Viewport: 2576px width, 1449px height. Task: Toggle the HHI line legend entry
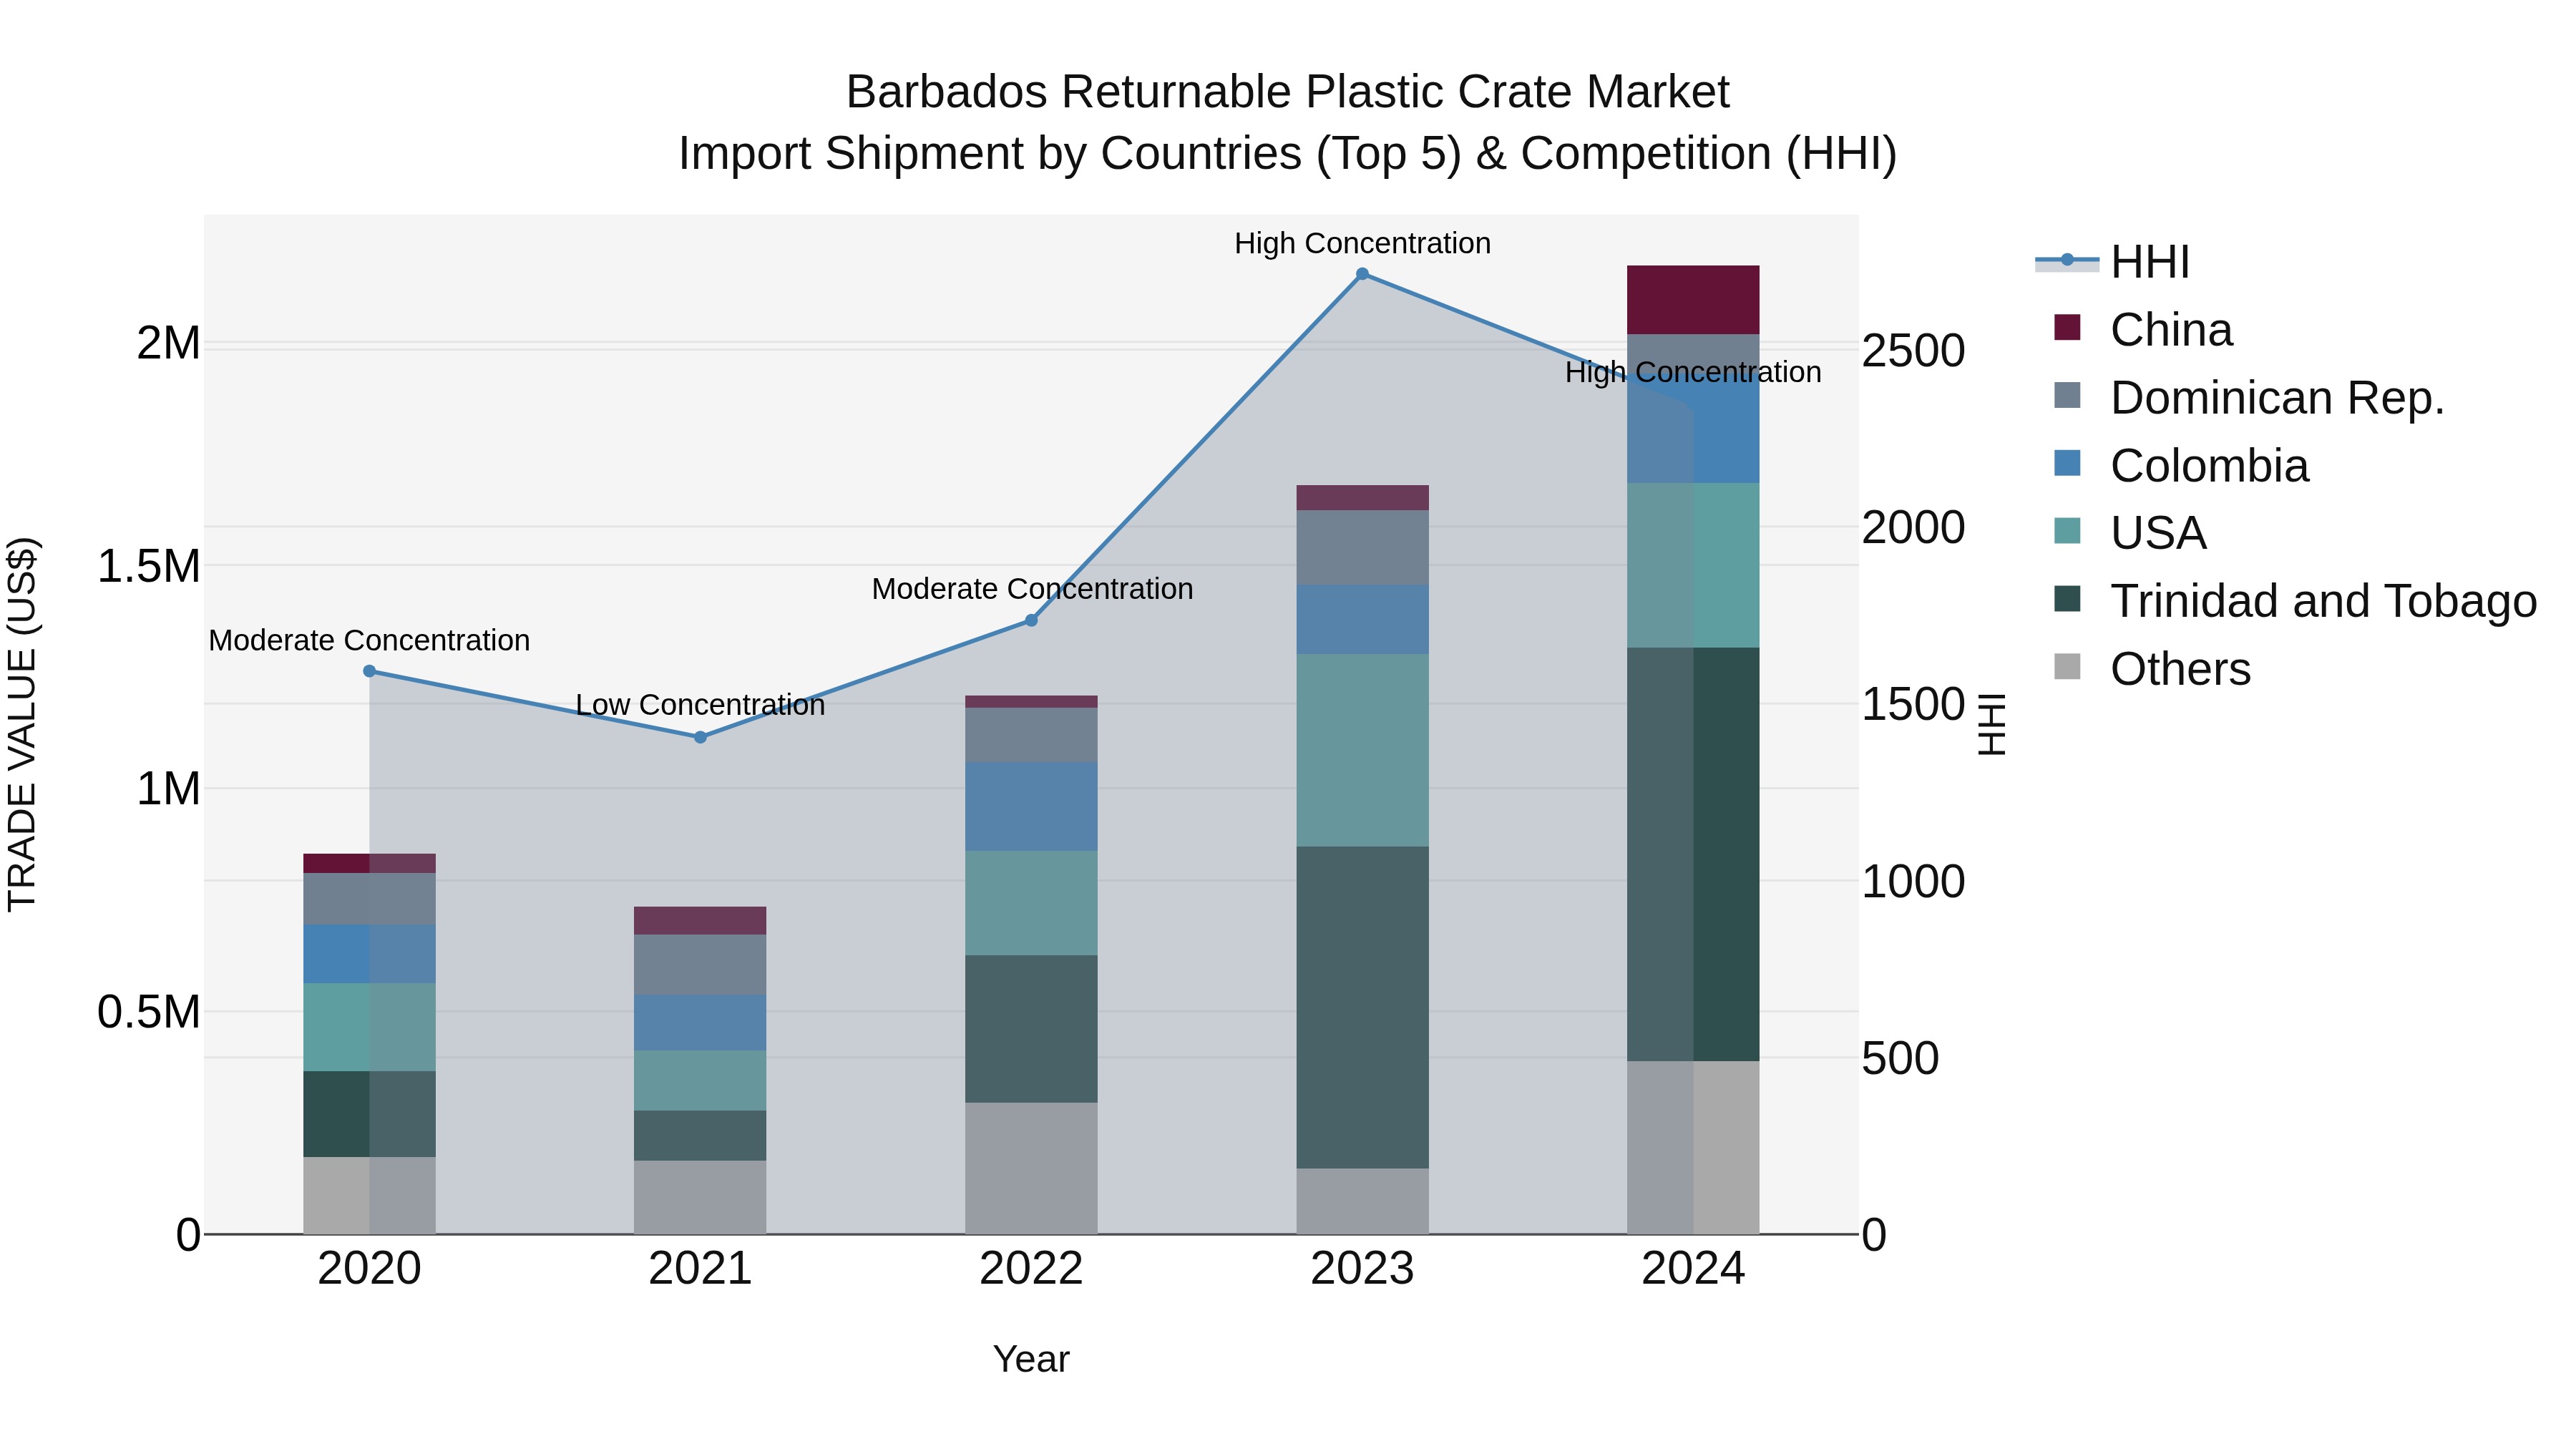(x=2112, y=262)
